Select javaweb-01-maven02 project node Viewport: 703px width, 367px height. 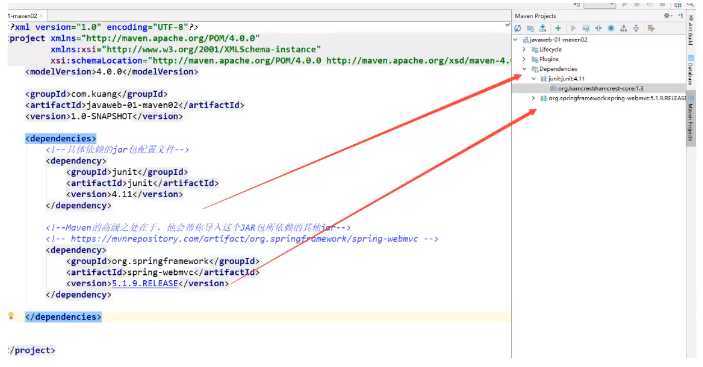[x=558, y=39]
